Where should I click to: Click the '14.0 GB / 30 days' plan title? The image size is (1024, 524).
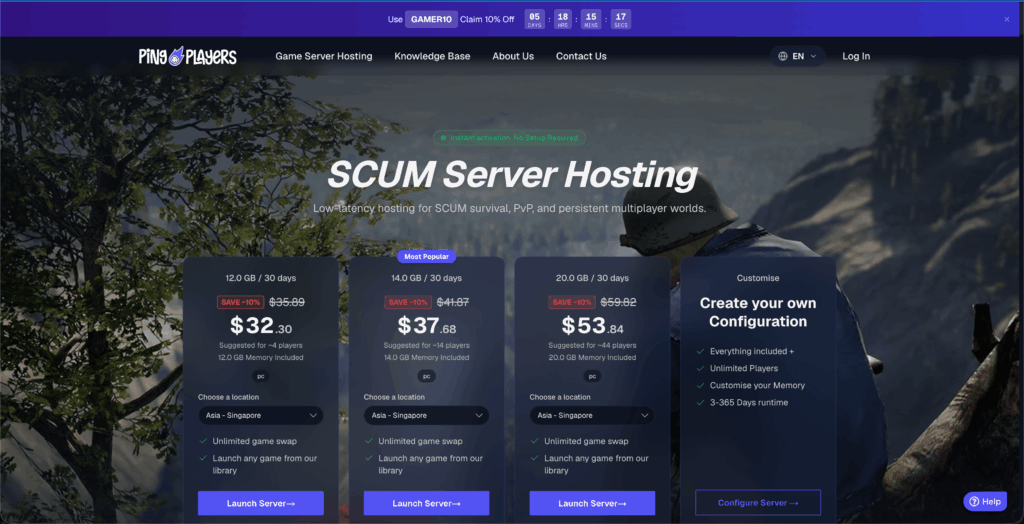[x=426, y=278]
